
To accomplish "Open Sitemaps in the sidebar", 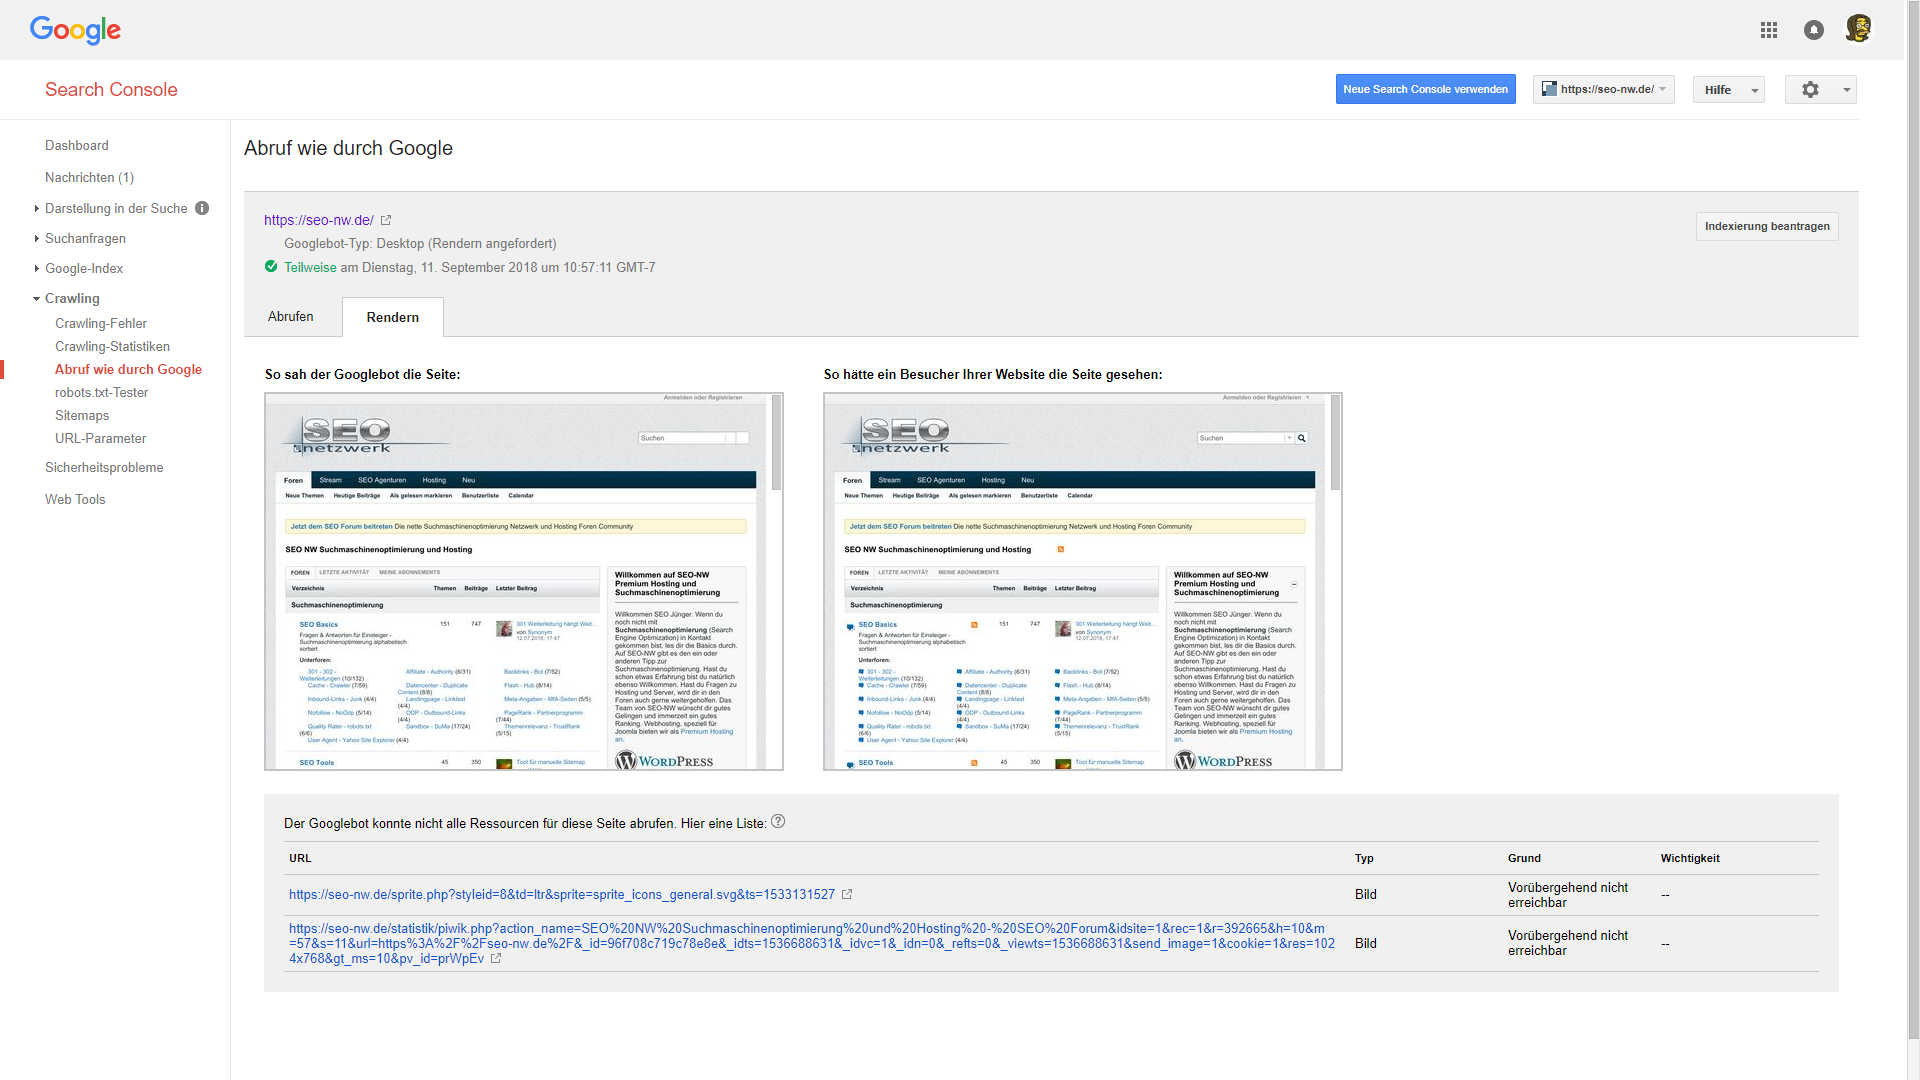I will (82, 415).
